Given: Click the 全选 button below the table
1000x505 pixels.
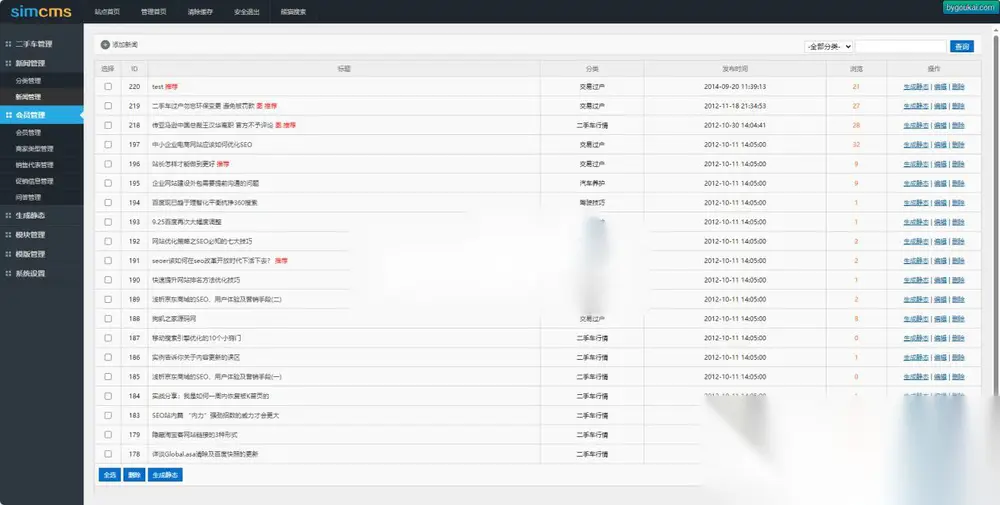Looking at the screenshot, I should coord(110,475).
